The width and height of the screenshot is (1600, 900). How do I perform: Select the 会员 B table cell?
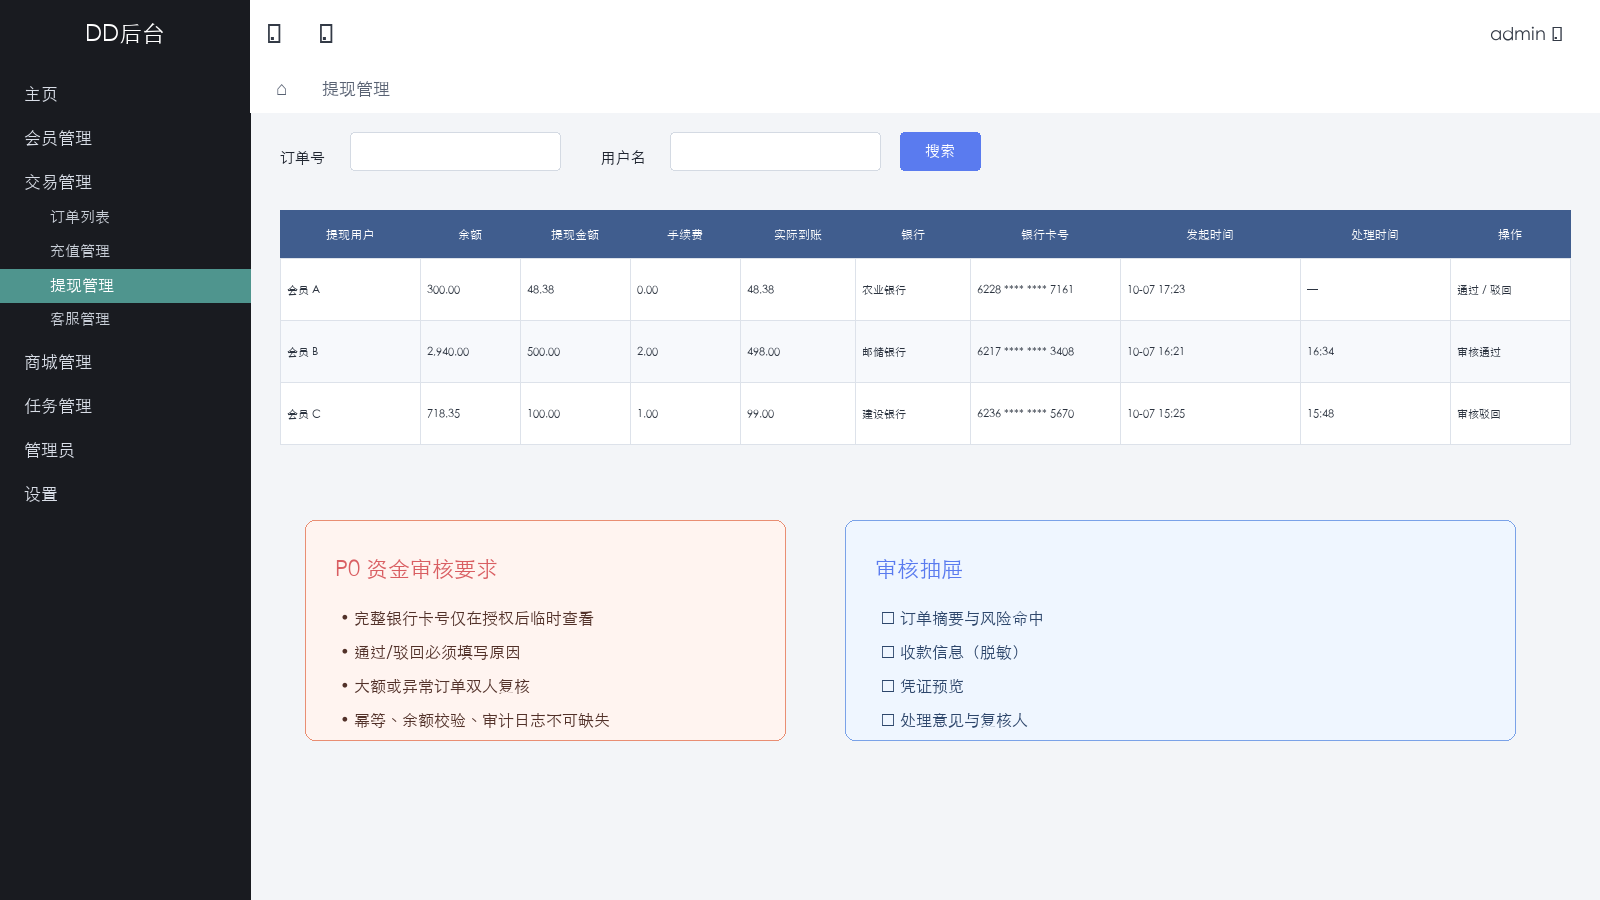[x=350, y=352]
